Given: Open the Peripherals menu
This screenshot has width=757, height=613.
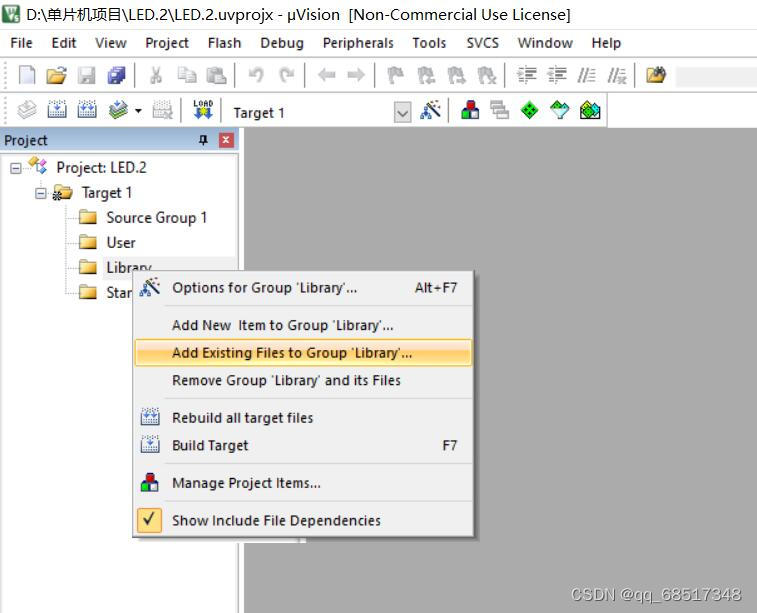Looking at the screenshot, I should point(358,43).
